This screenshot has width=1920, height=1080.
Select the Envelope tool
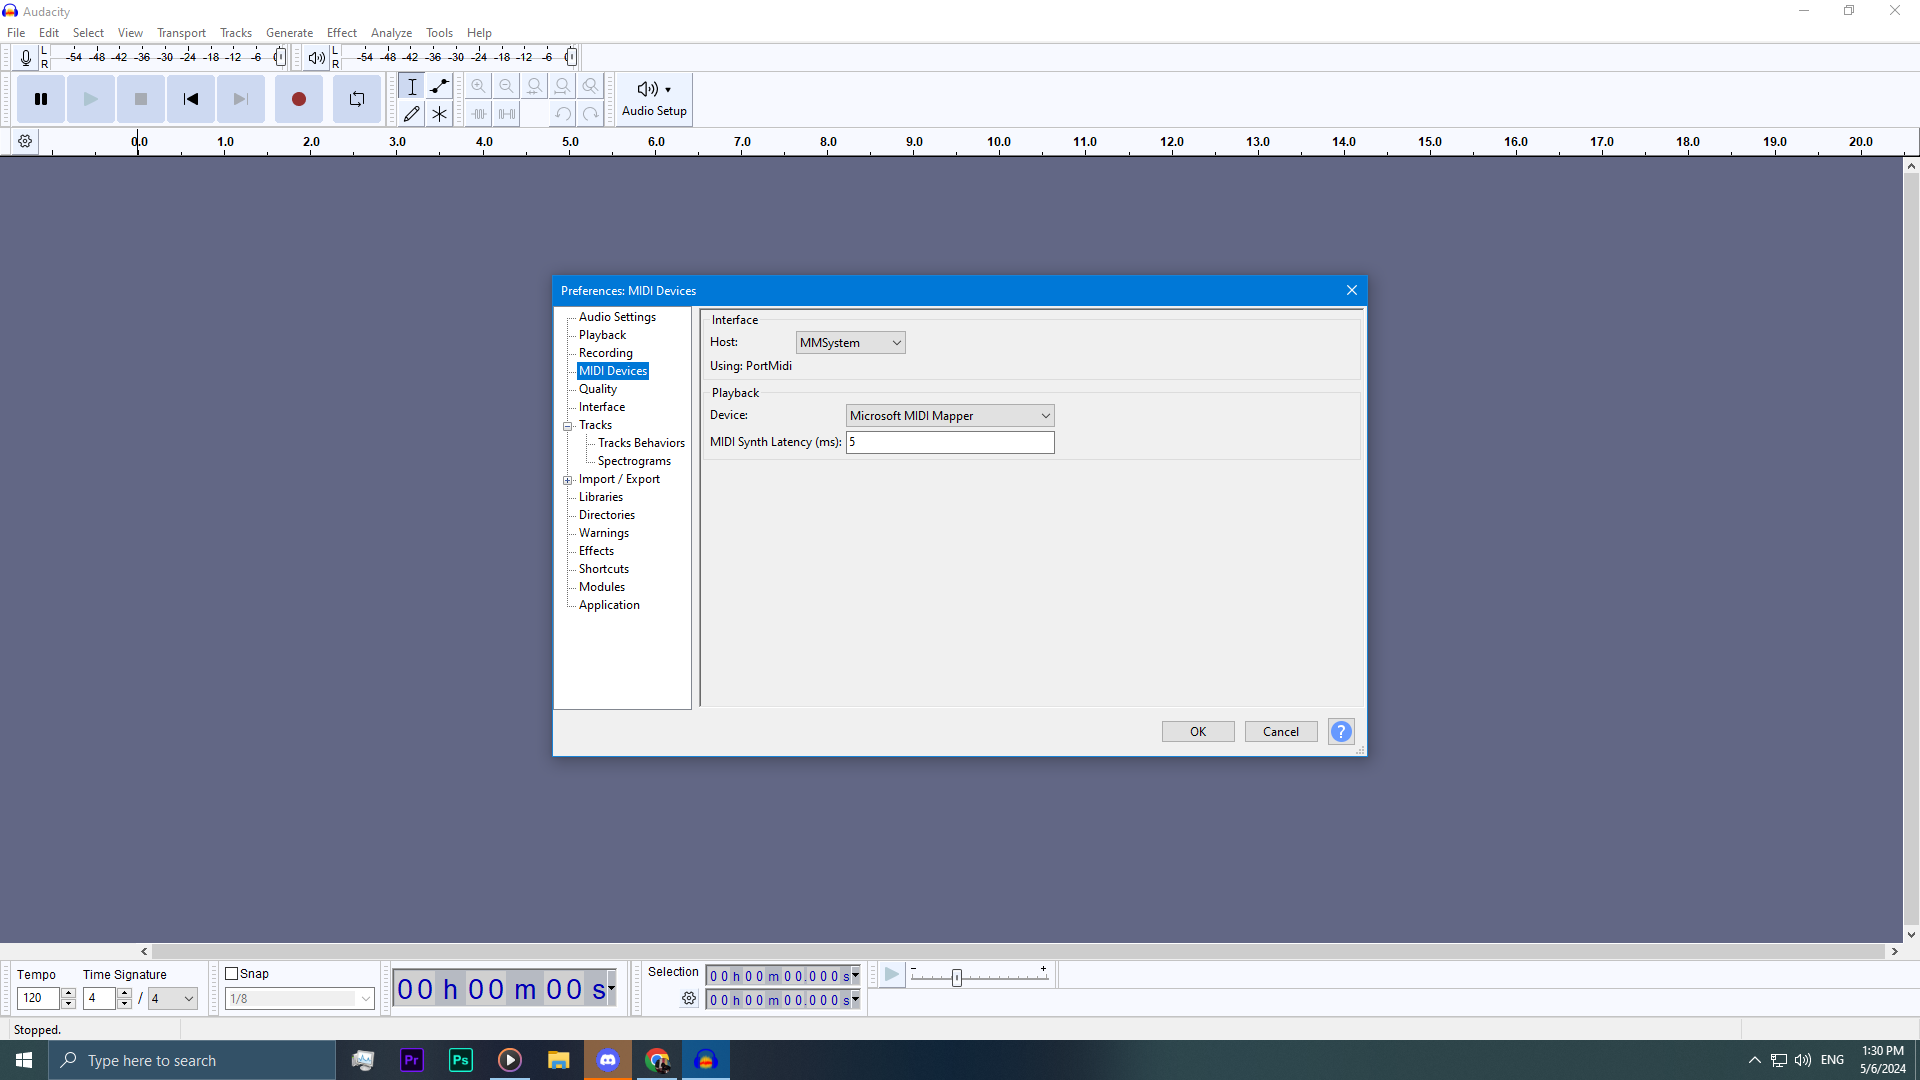point(439,86)
